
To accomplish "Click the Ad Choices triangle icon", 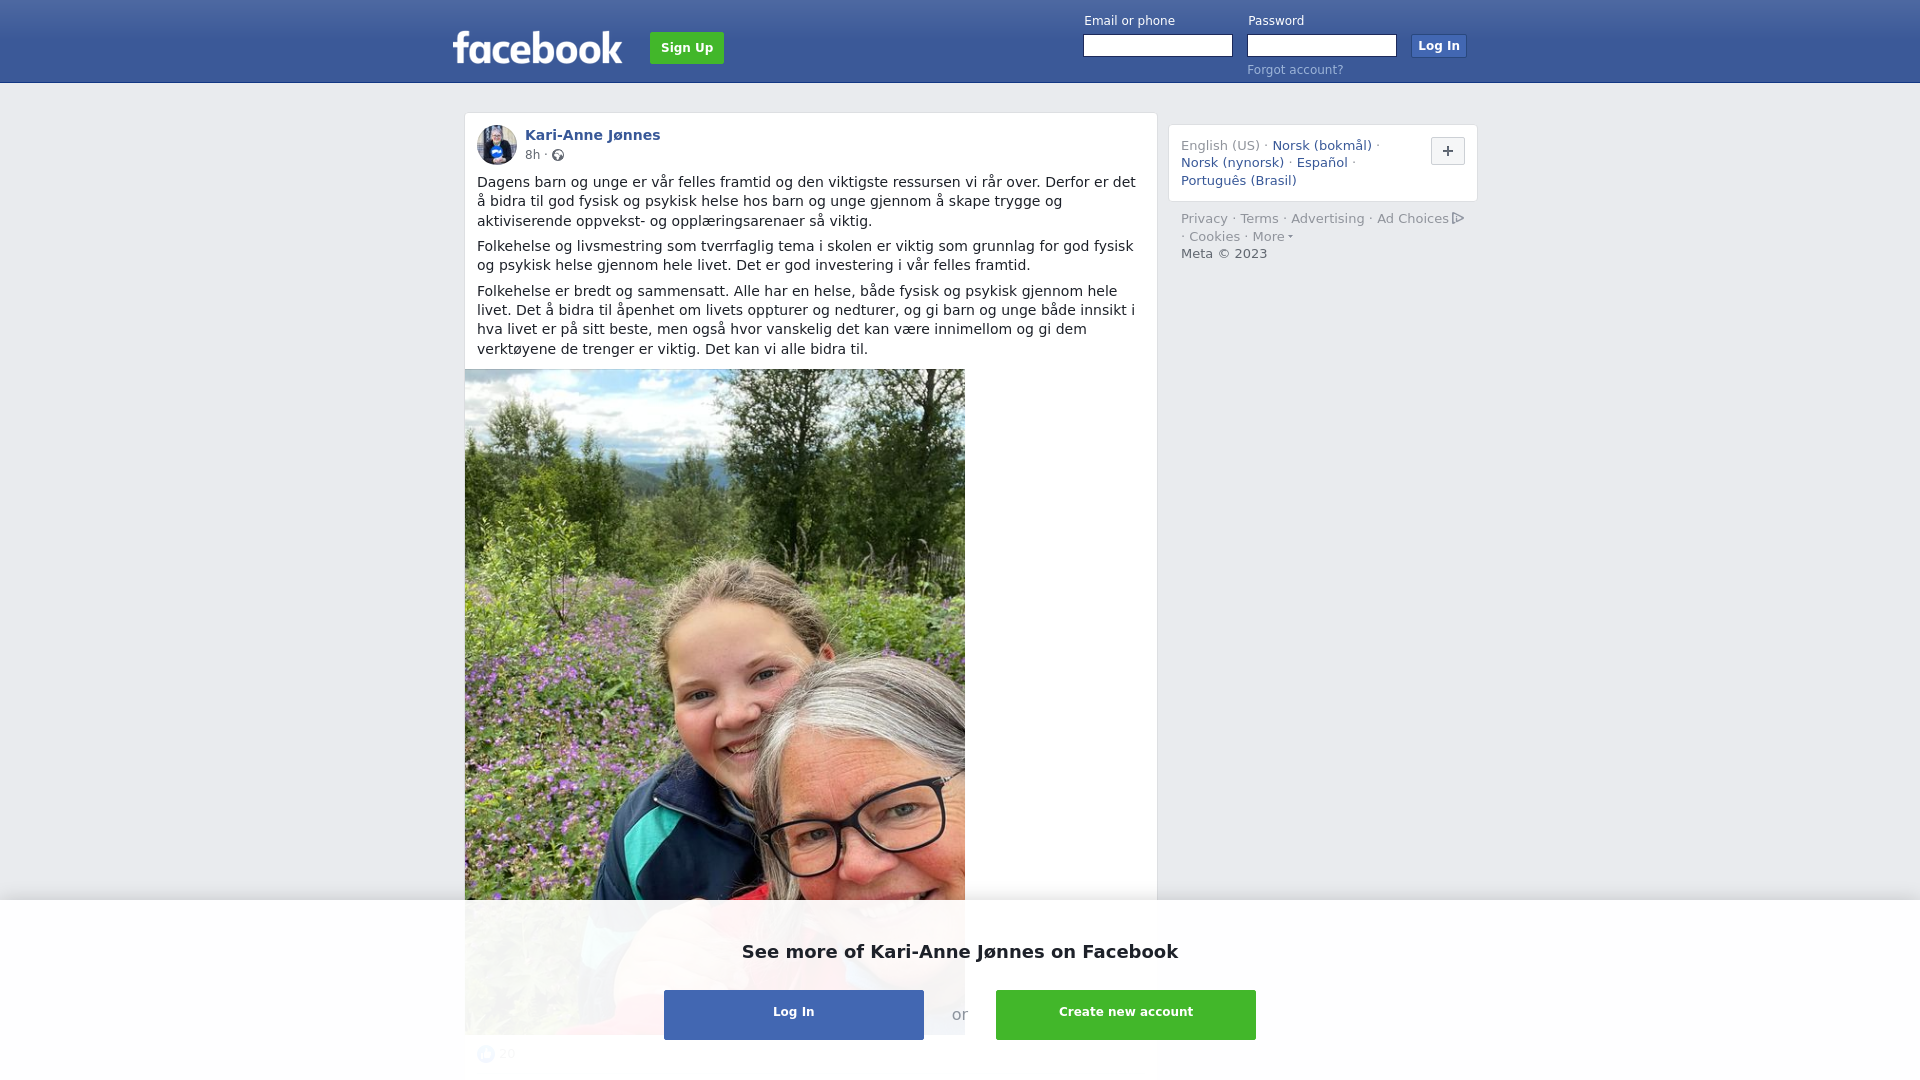I will [x=1458, y=218].
